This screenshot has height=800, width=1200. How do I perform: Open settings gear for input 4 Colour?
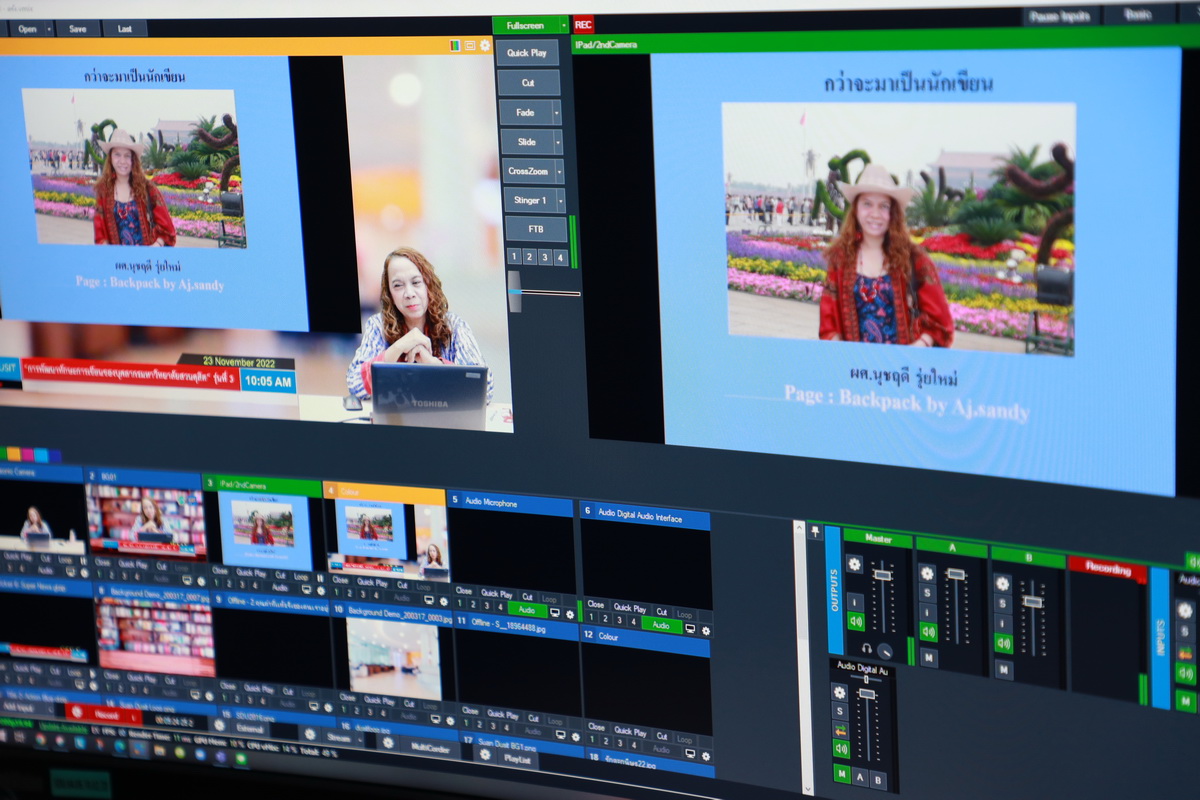pos(443,601)
